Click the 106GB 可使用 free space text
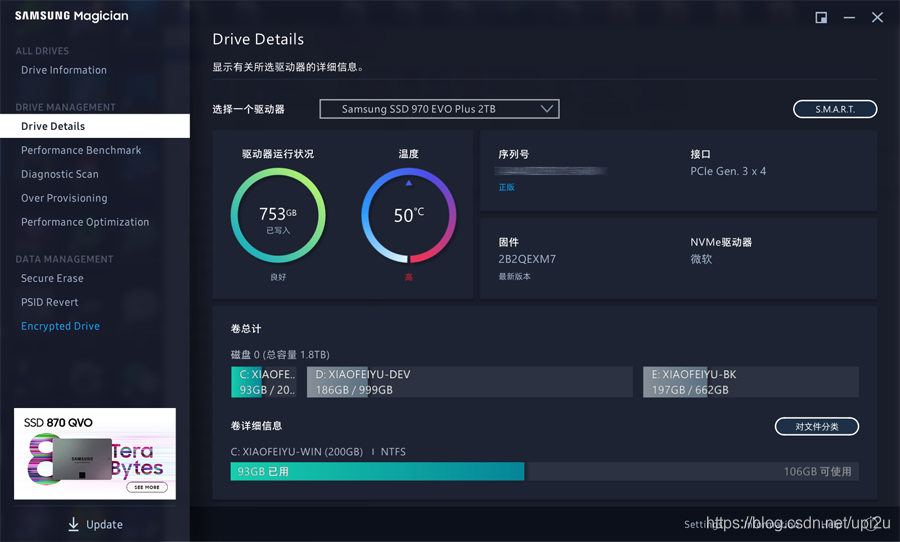The width and height of the screenshot is (900, 542). click(817, 471)
